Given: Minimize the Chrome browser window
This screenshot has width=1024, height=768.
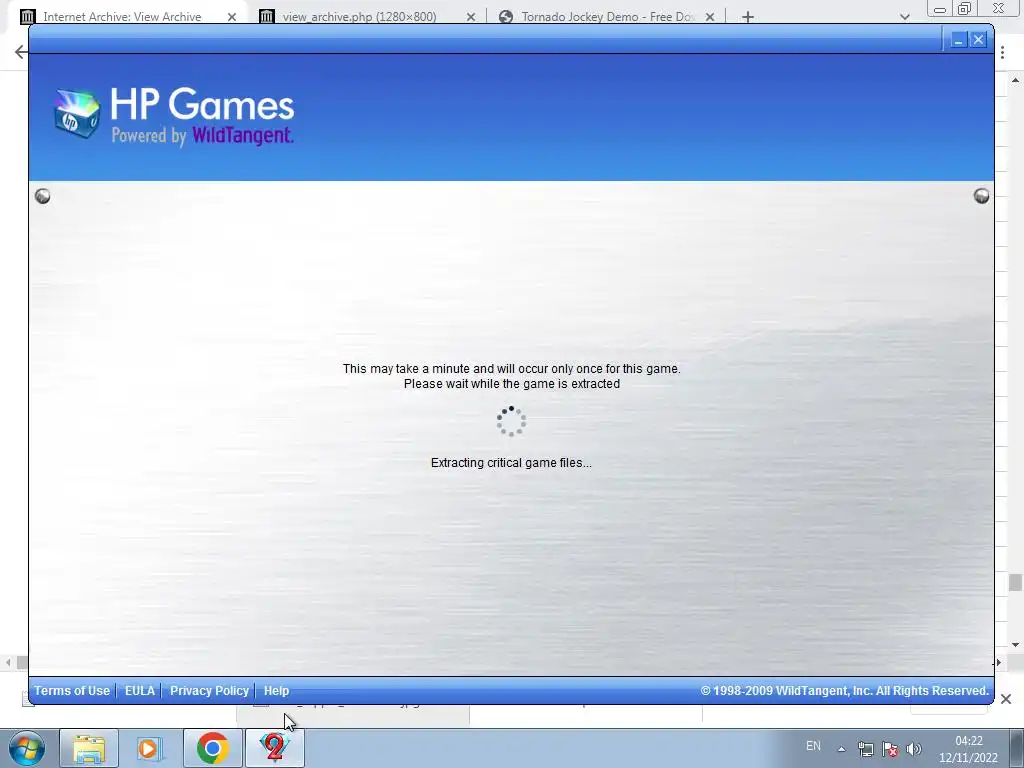Looking at the screenshot, I should click(940, 8).
